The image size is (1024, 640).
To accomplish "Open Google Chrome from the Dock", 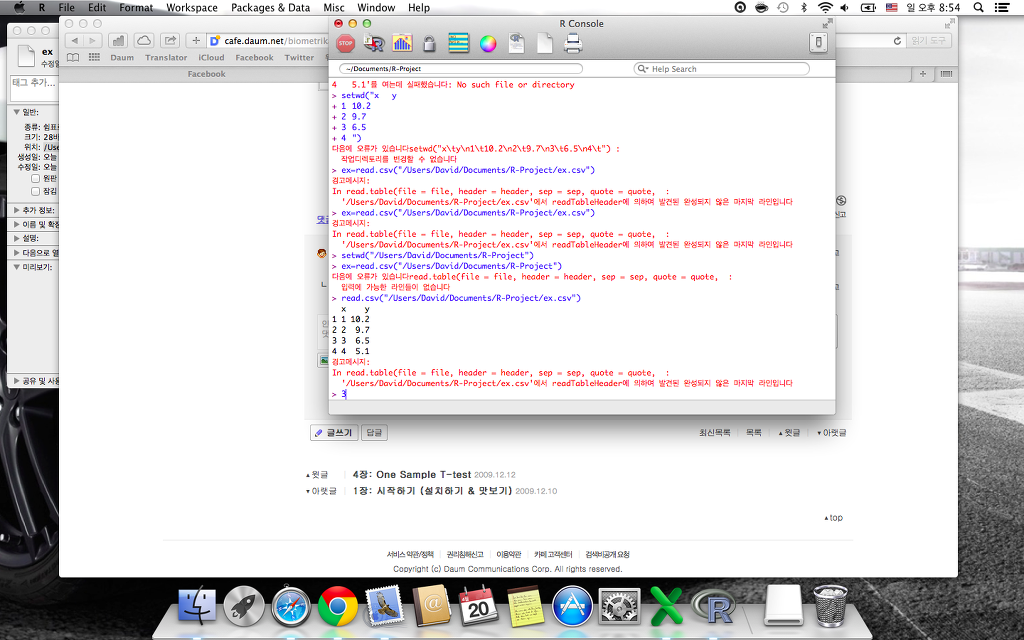I will coord(338,605).
